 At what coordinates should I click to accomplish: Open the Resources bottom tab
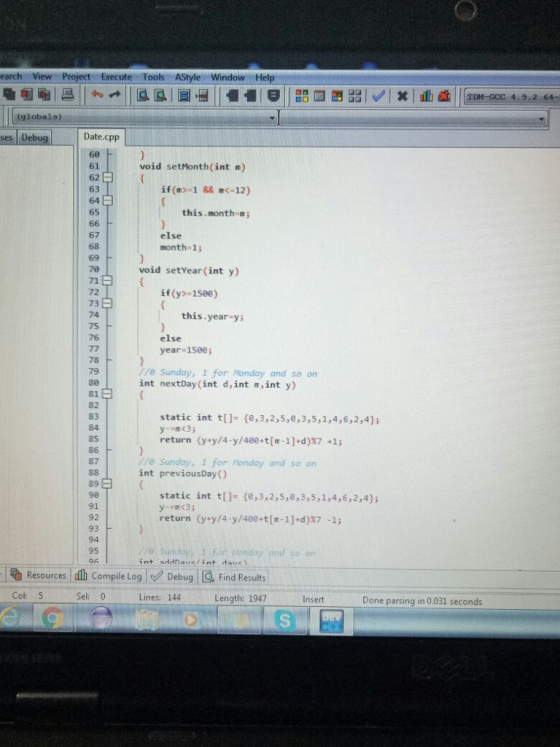(x=39, y=575)
